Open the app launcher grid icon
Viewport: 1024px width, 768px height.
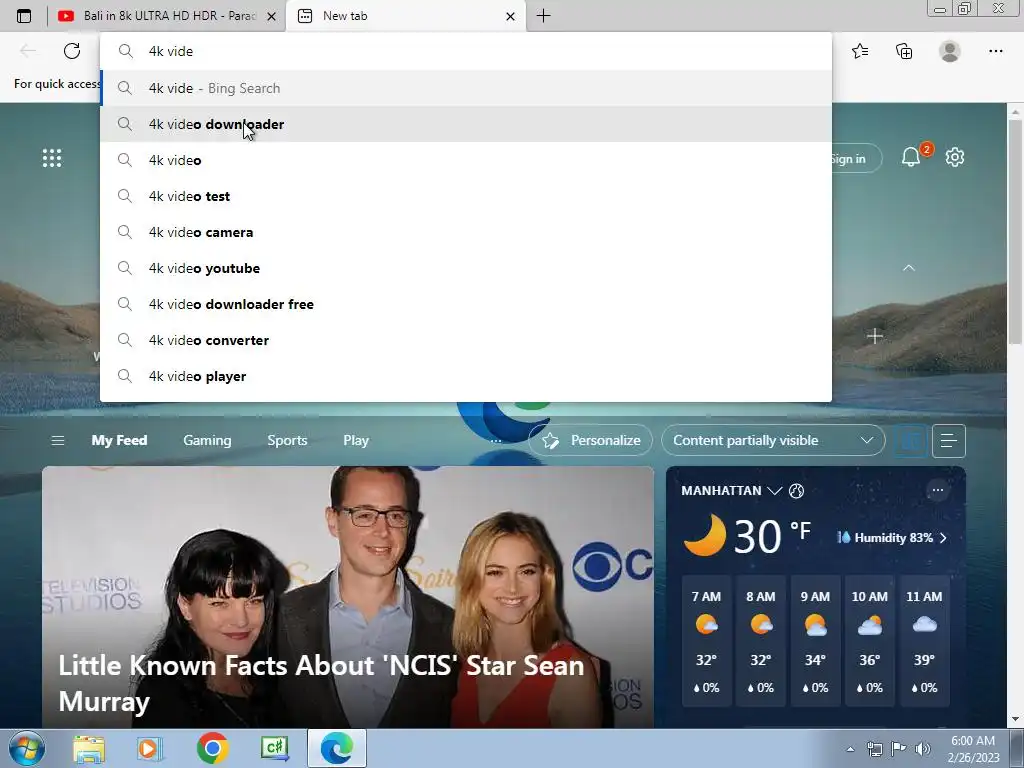(x=52, y=158)
